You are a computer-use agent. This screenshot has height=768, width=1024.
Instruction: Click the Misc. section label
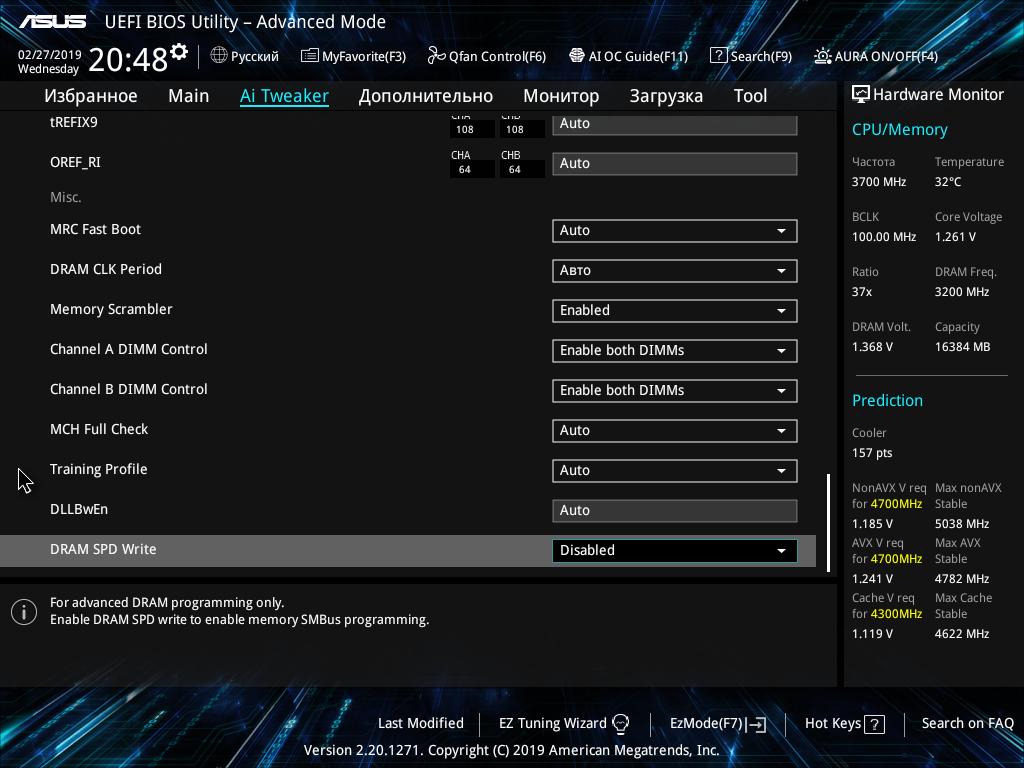point(66,197)
